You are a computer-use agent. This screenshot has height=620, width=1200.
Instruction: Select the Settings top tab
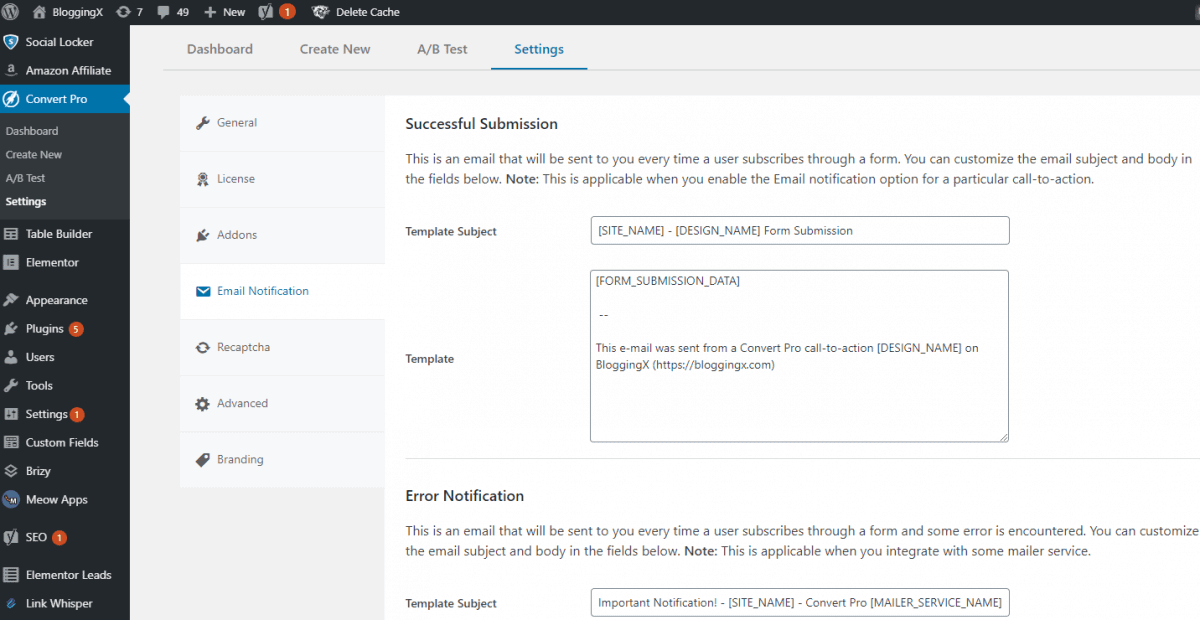click(539, 49)
